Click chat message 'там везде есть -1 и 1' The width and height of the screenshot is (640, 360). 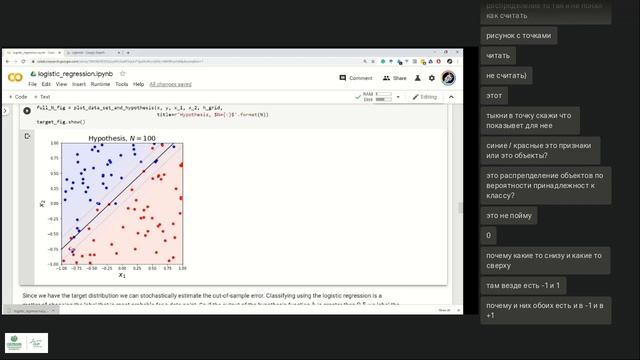pyautogui.click(x=523, y=285)
